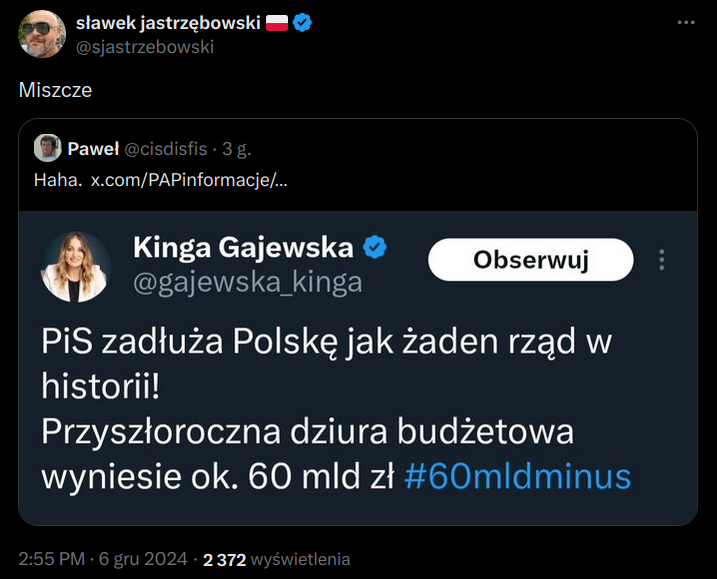Click the verified badge next to Kinga Gajewska
The image size is (717, 579).
click(374, 247)
